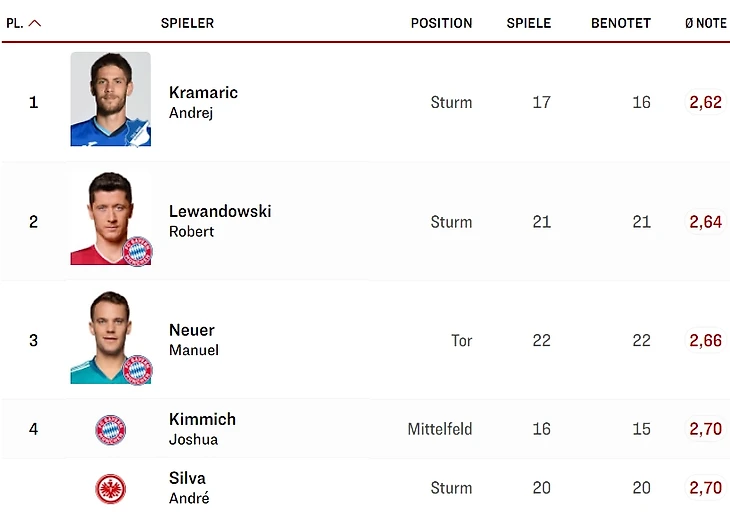The width and height of the screenshot is (730, 515).
Task: Click Bayern Munich crest in Kimmich row
Action: pos(110,430)
